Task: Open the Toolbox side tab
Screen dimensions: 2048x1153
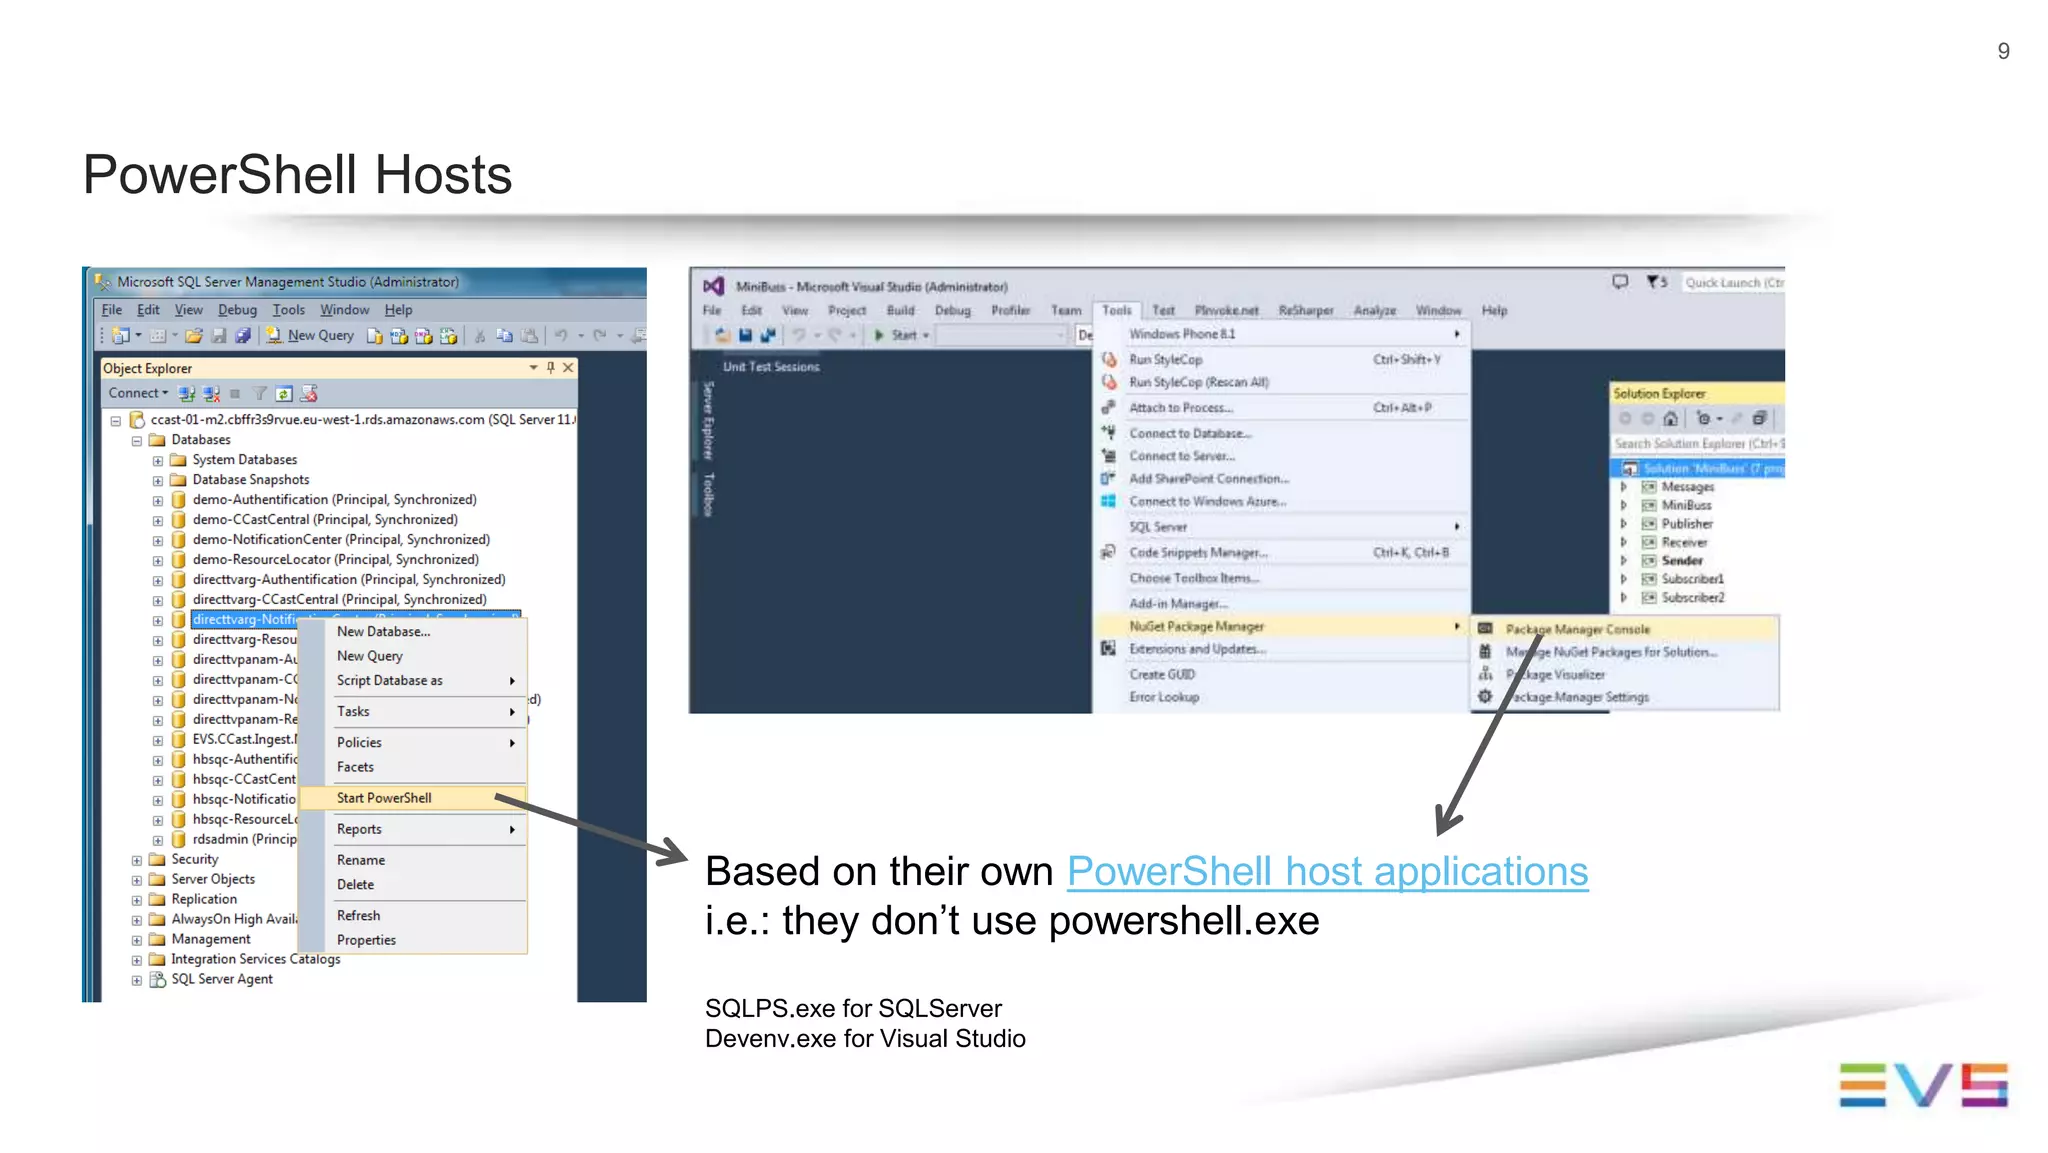Action: click(708, 494)
